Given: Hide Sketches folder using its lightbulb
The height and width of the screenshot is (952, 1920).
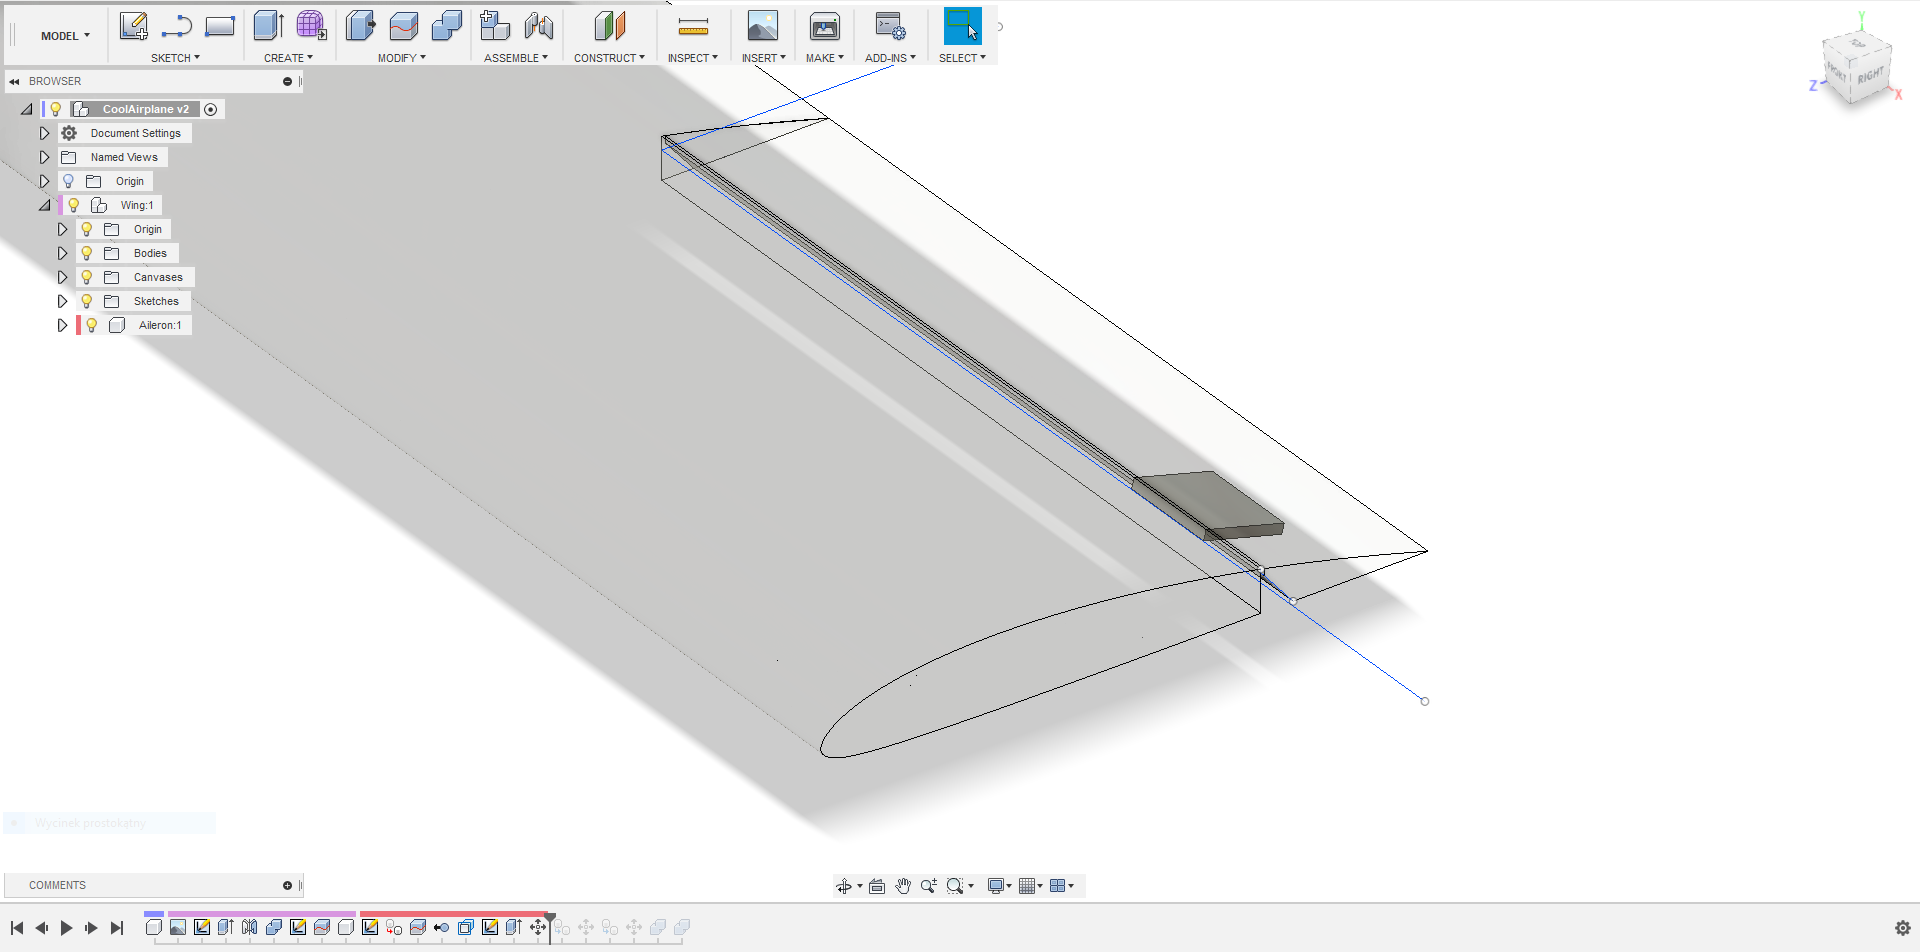Looking at the screenshot, I should [87, 301].
